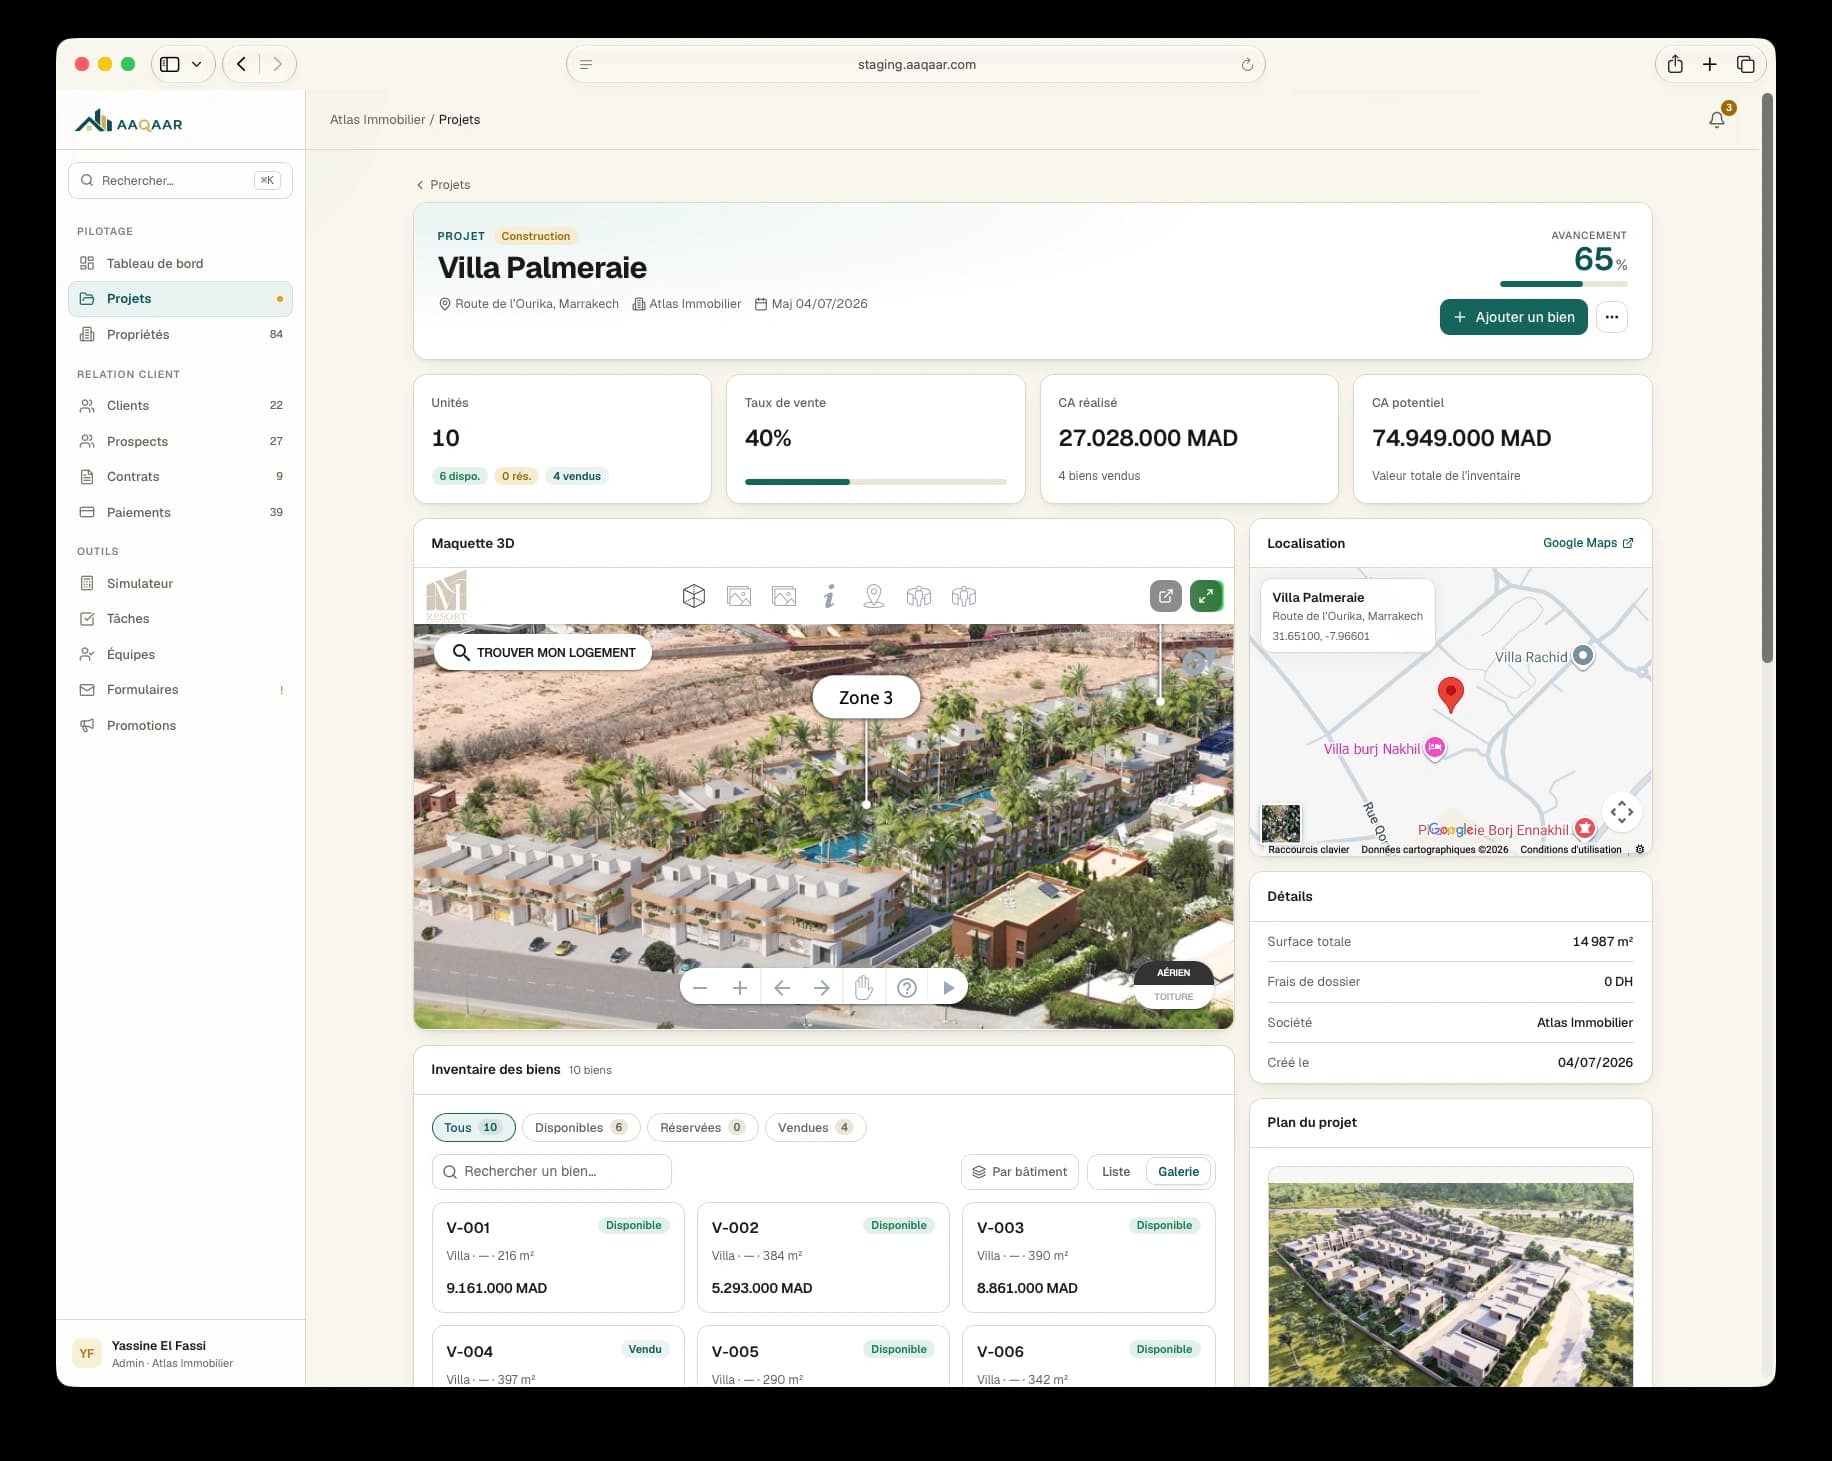Click the red Villa Palmeraie map pin

click(1451, 694)
